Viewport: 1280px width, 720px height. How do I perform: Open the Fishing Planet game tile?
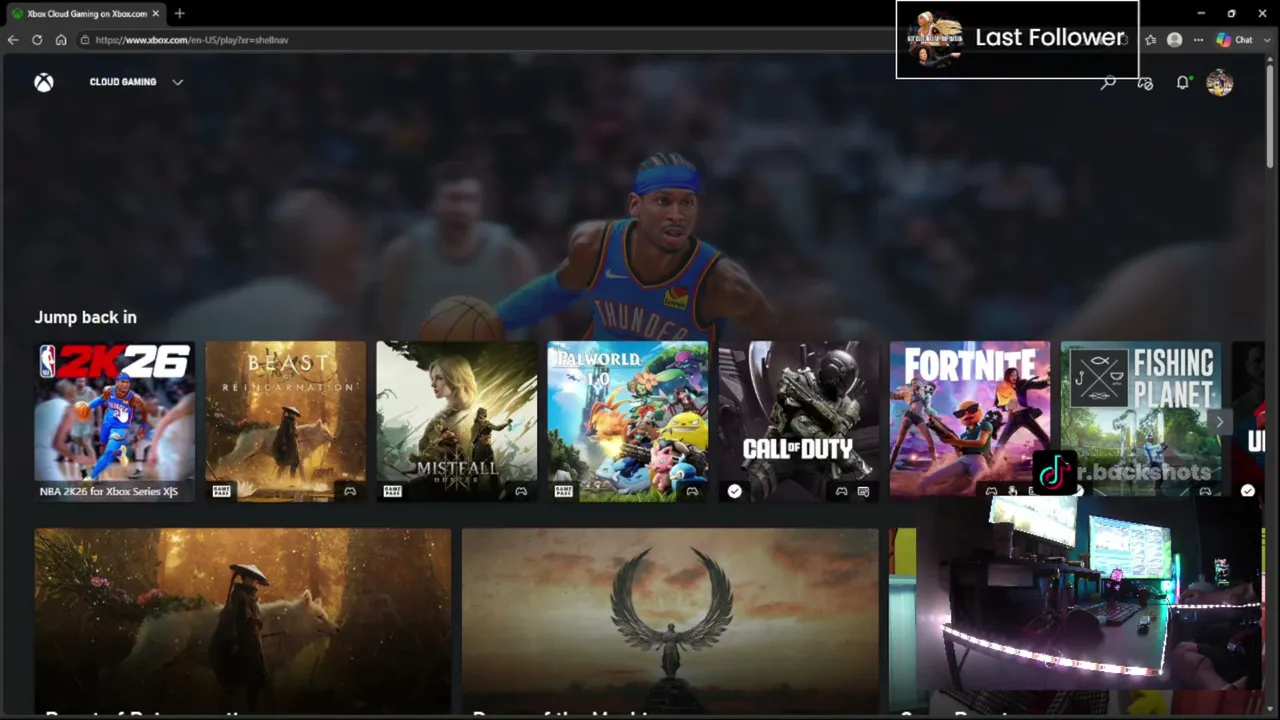[1141, 421]
